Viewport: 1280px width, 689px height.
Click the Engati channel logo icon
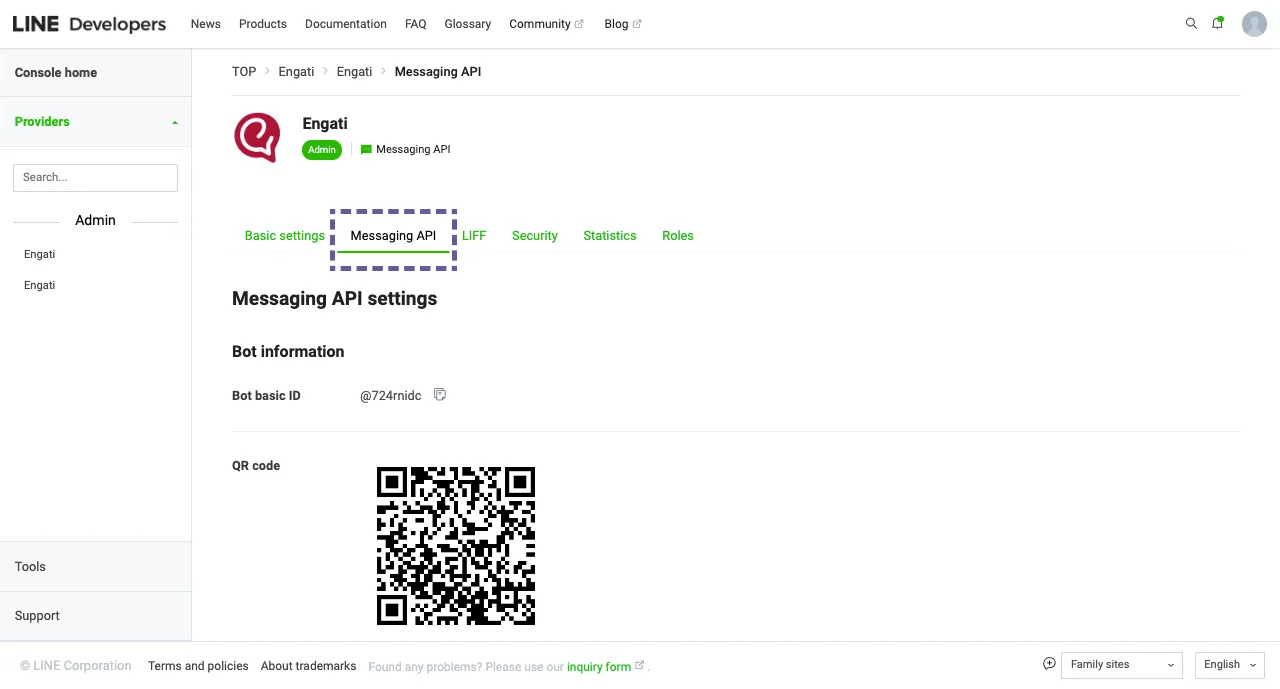click(x=257, y=137)
